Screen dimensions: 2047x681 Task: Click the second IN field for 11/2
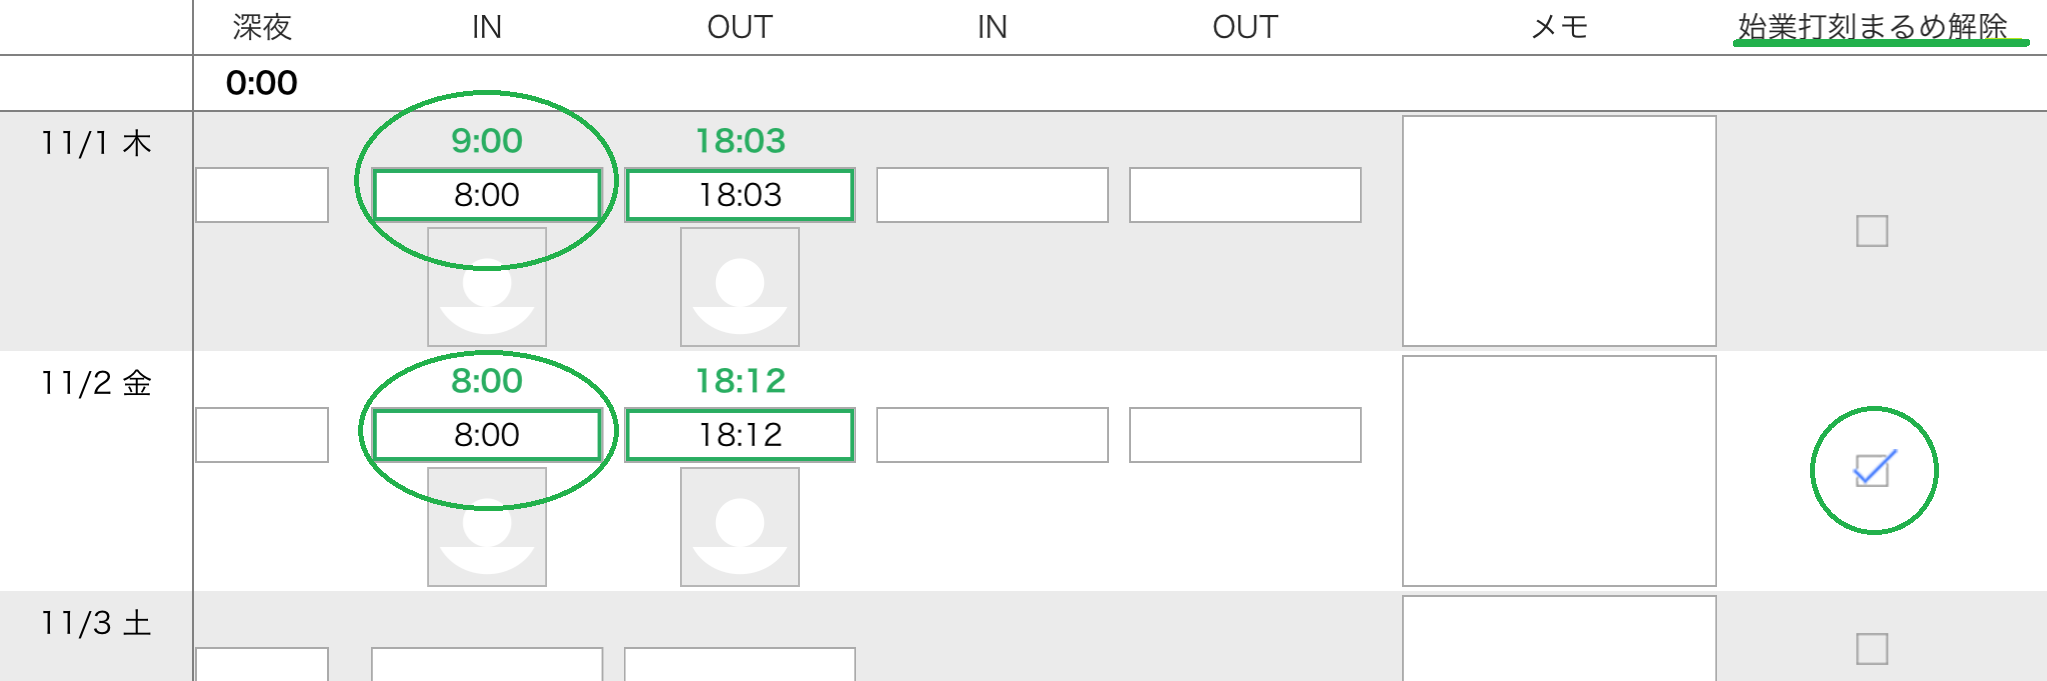tap(992, 435)
